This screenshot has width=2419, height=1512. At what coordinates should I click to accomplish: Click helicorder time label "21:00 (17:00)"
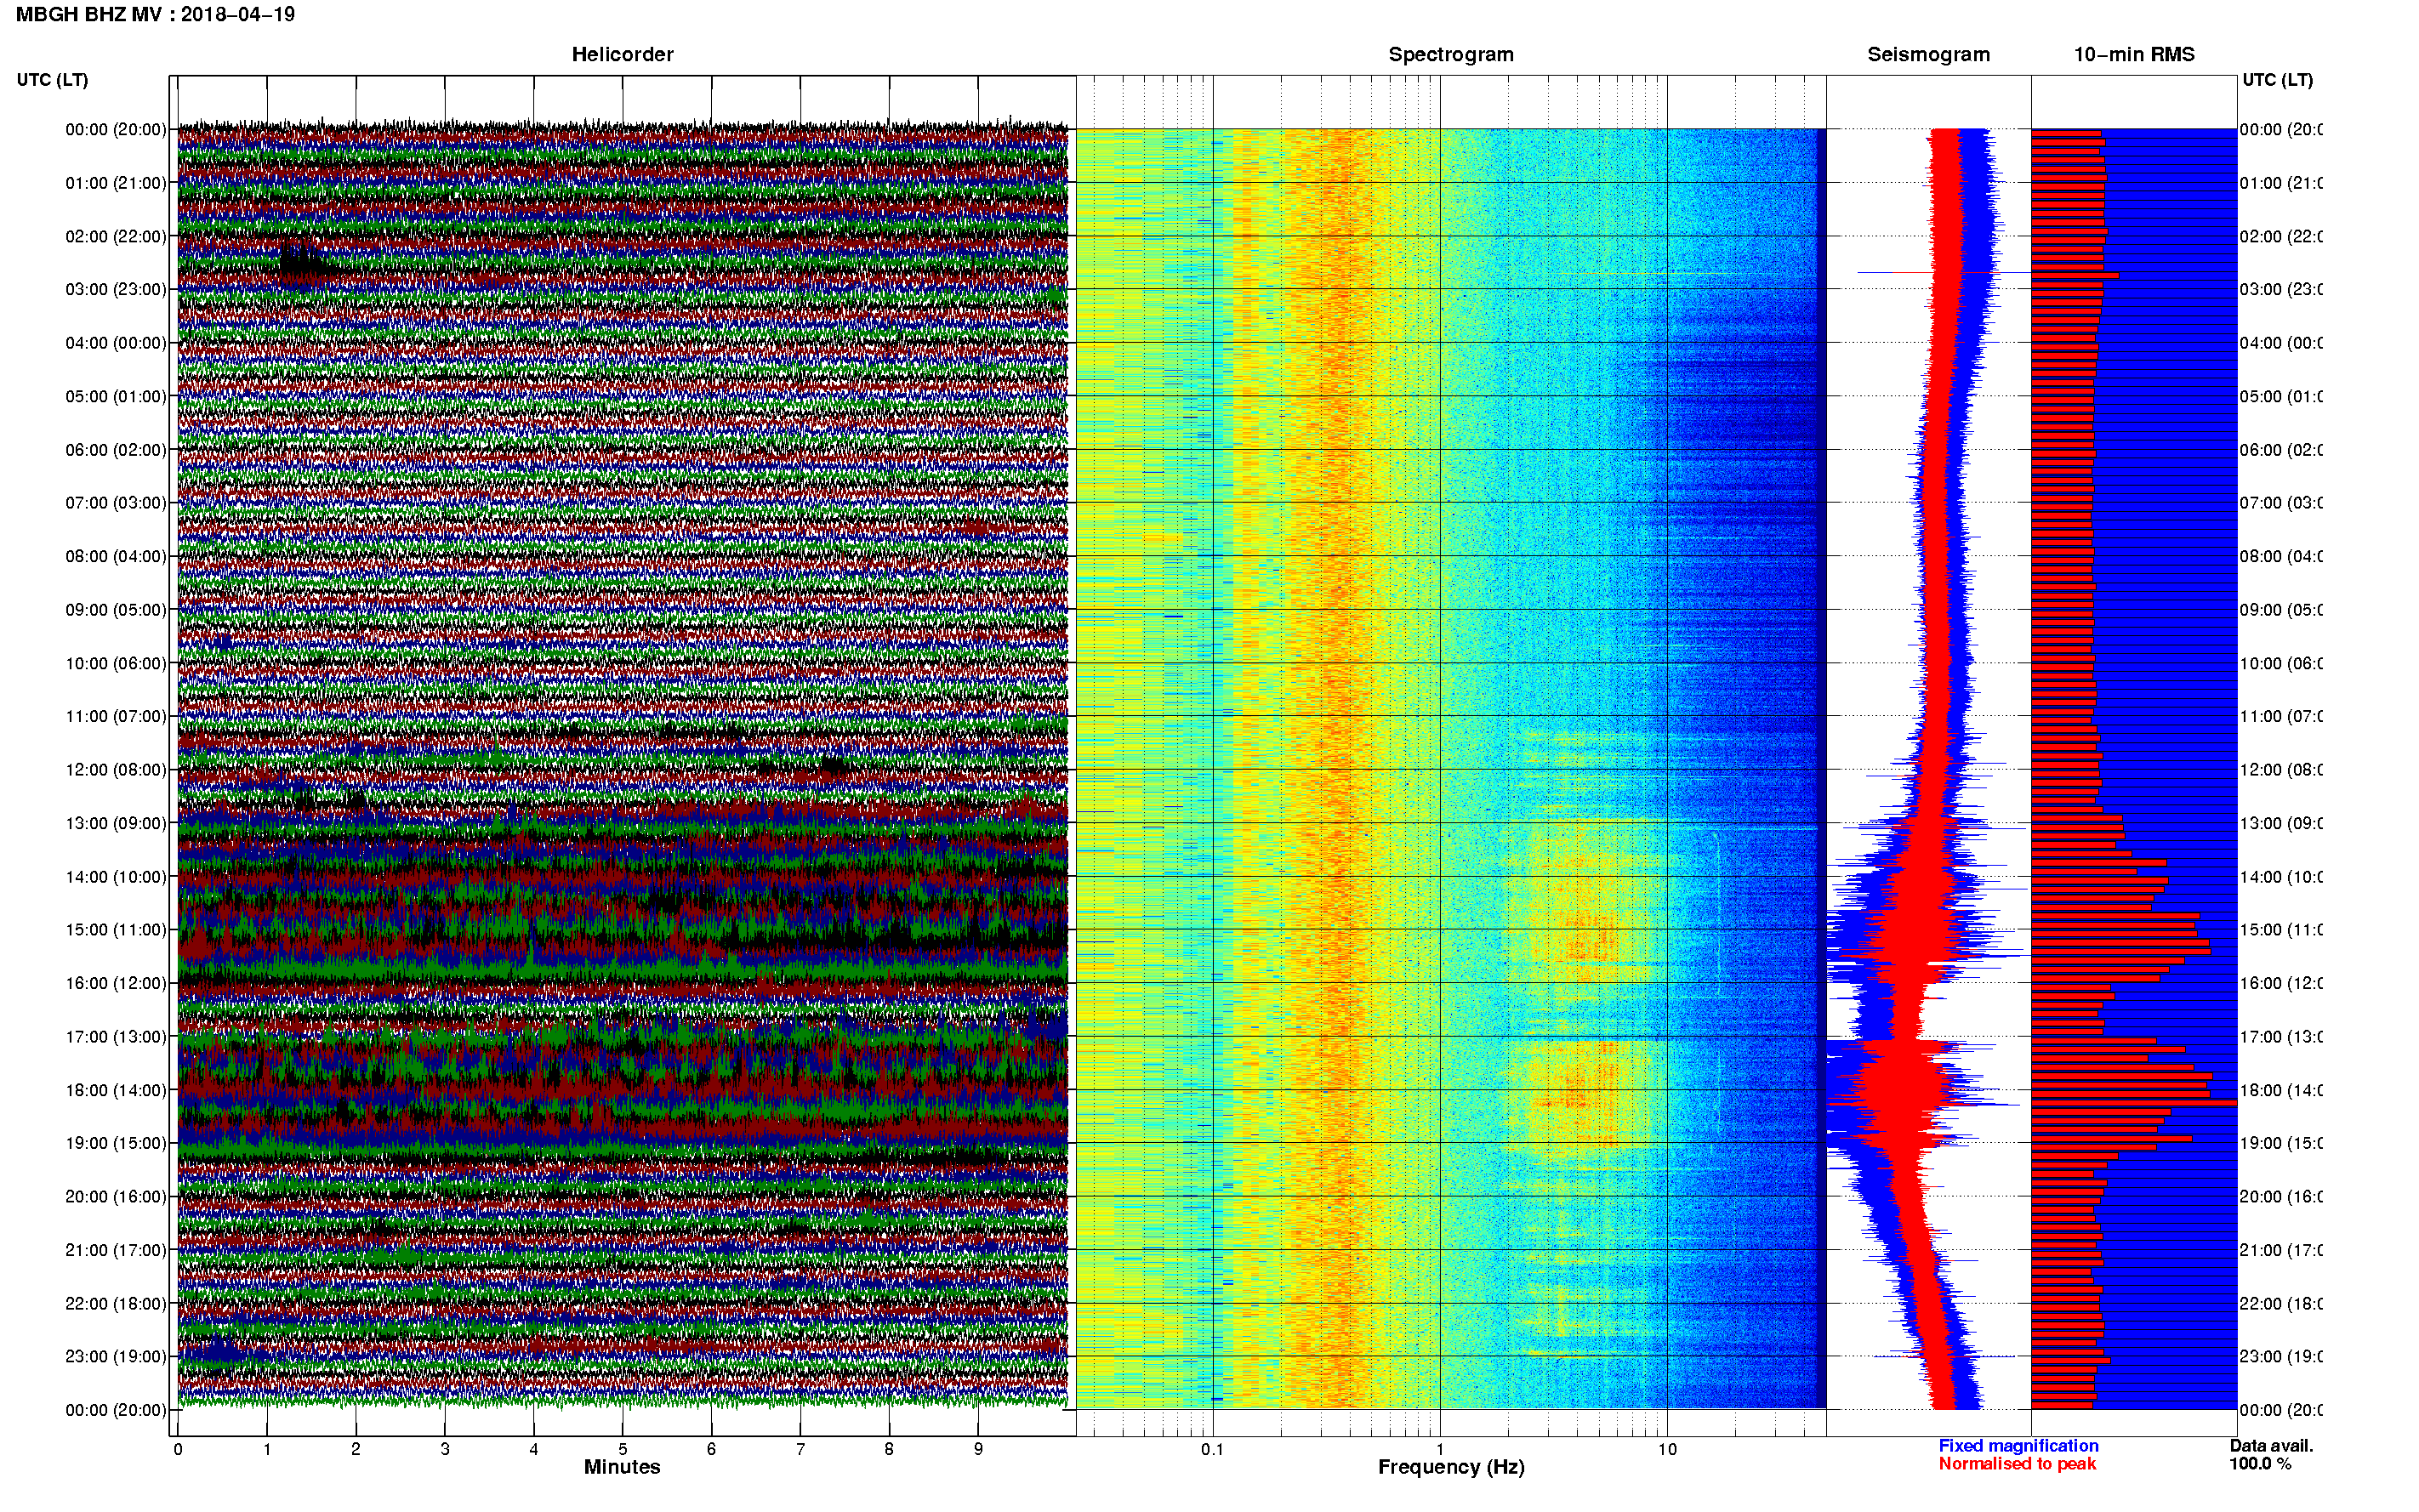[x=116, y=1250]
